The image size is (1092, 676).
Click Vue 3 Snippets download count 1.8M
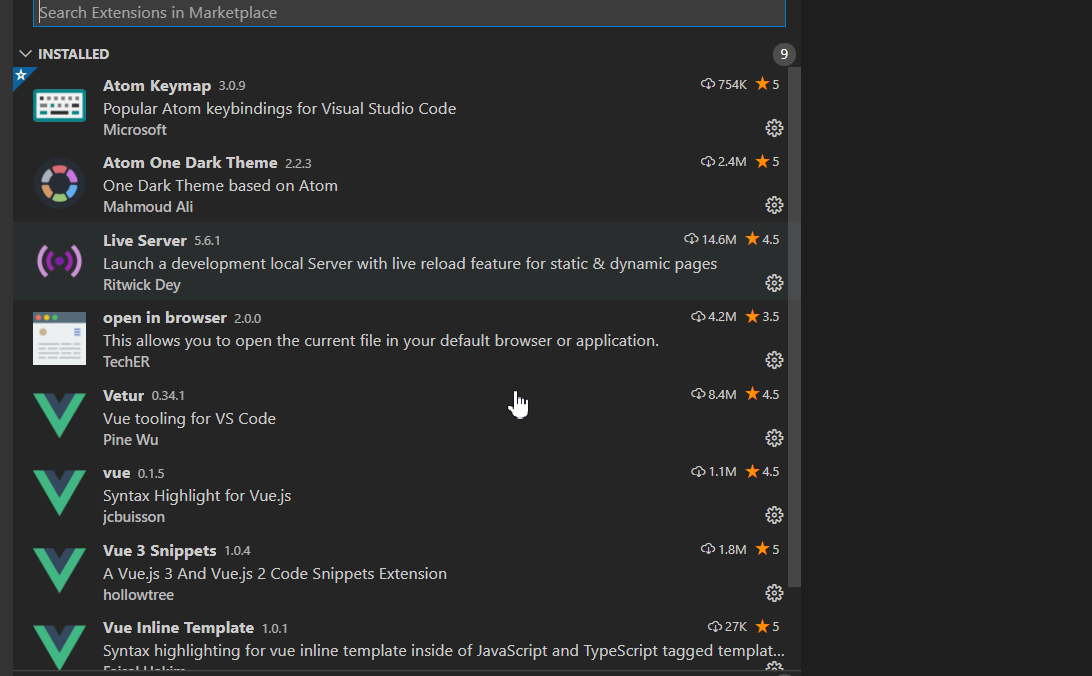[724, 549]
